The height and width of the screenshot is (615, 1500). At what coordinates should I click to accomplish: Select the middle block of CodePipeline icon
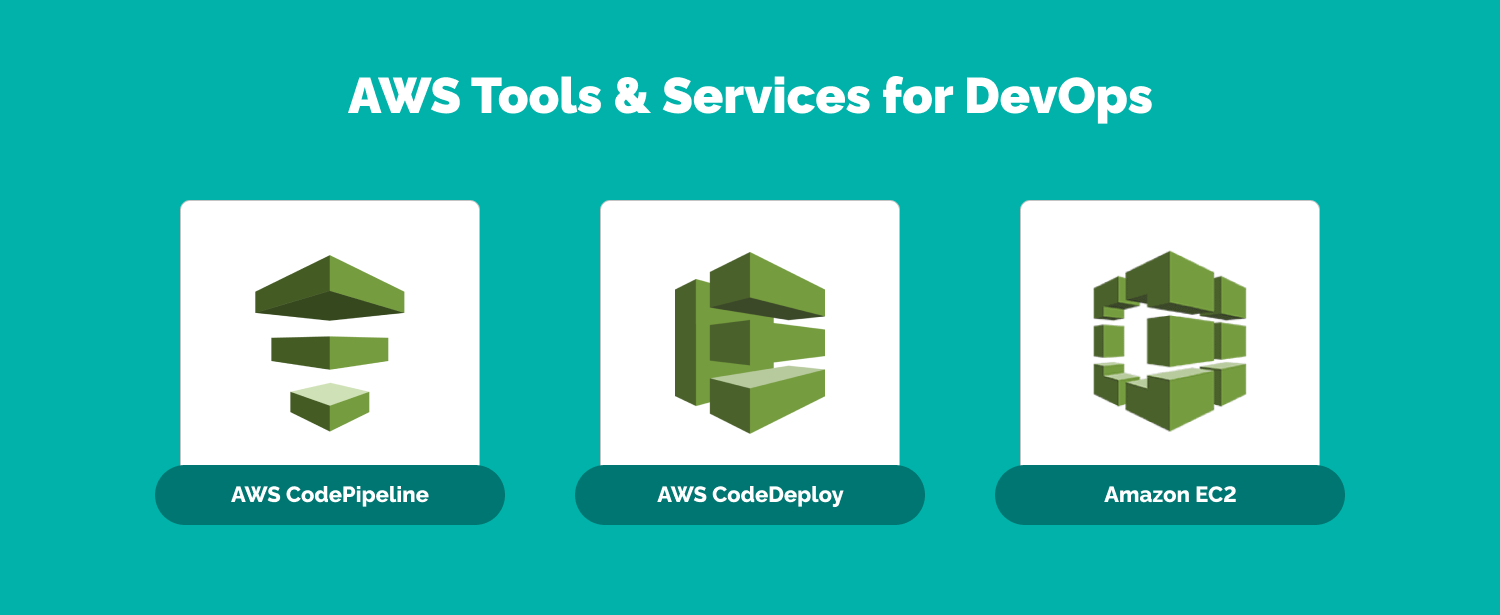click(330, 351)
